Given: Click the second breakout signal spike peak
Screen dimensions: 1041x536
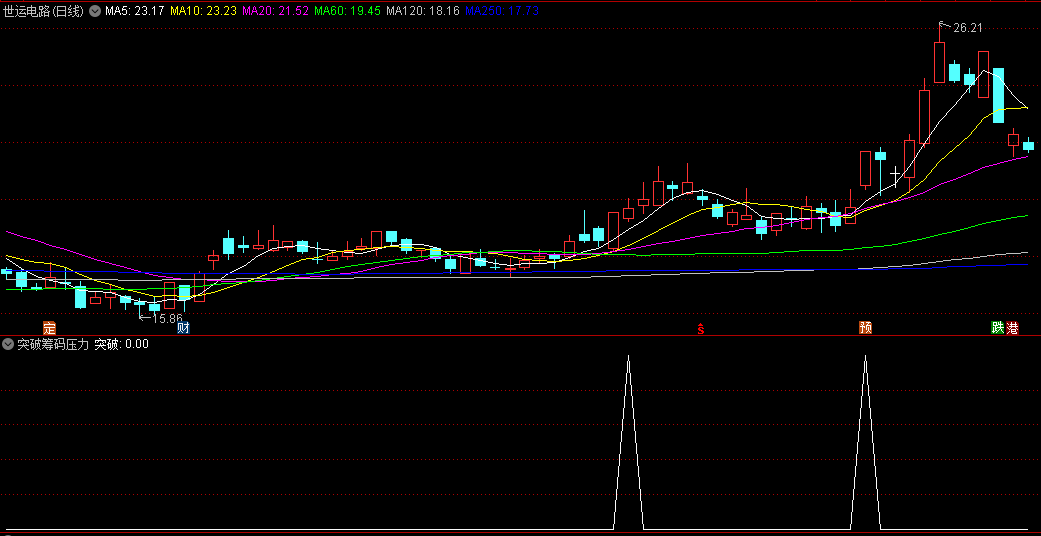Looking at the screenshot, I should point(865,356).
